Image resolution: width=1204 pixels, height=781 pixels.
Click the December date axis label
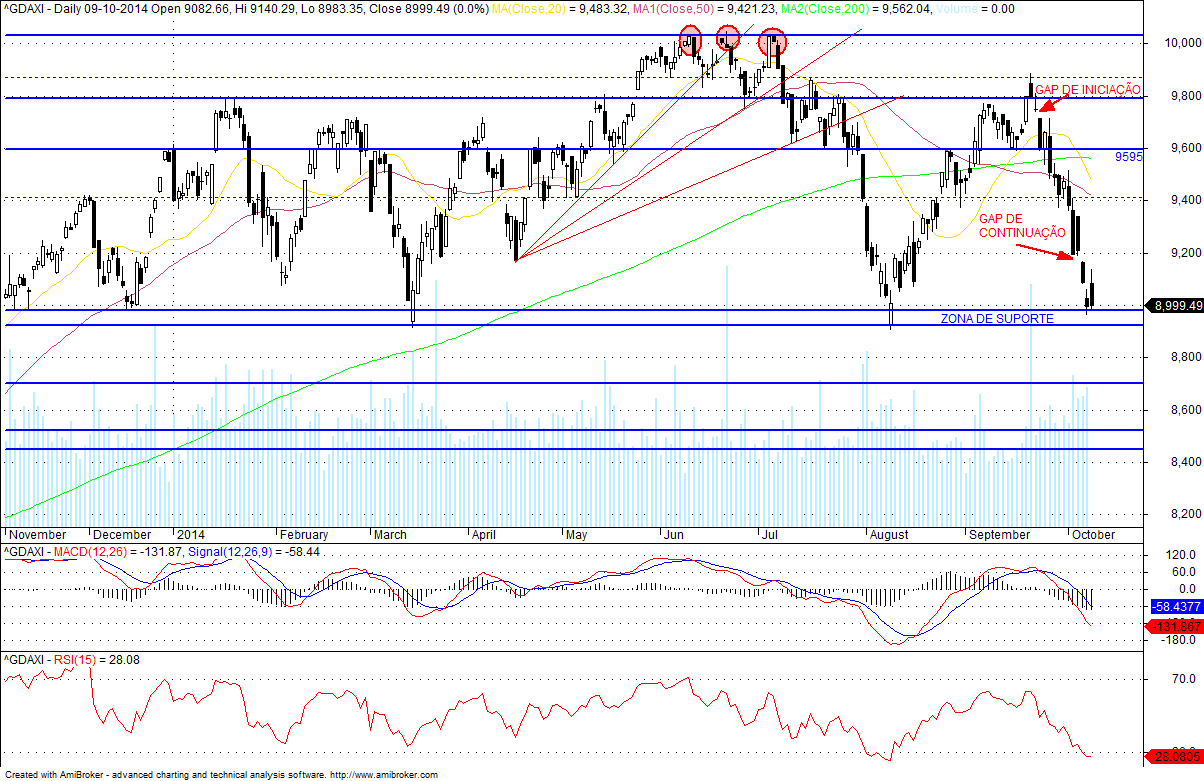[x=122, y=535]
